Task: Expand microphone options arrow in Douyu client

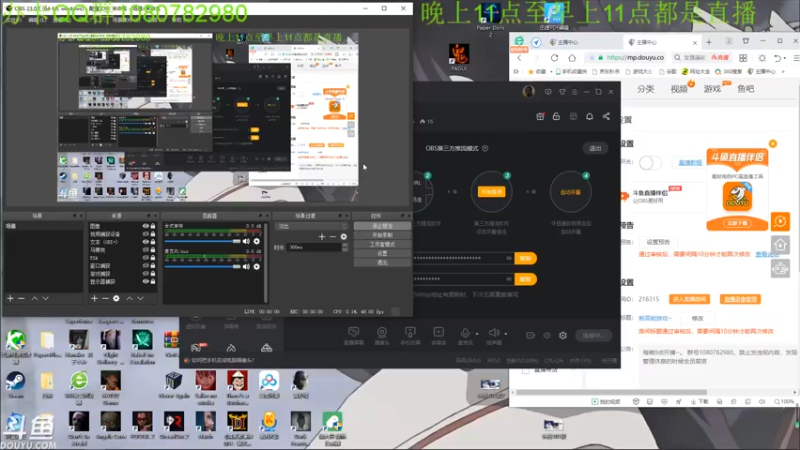Action: pos(477,334)
